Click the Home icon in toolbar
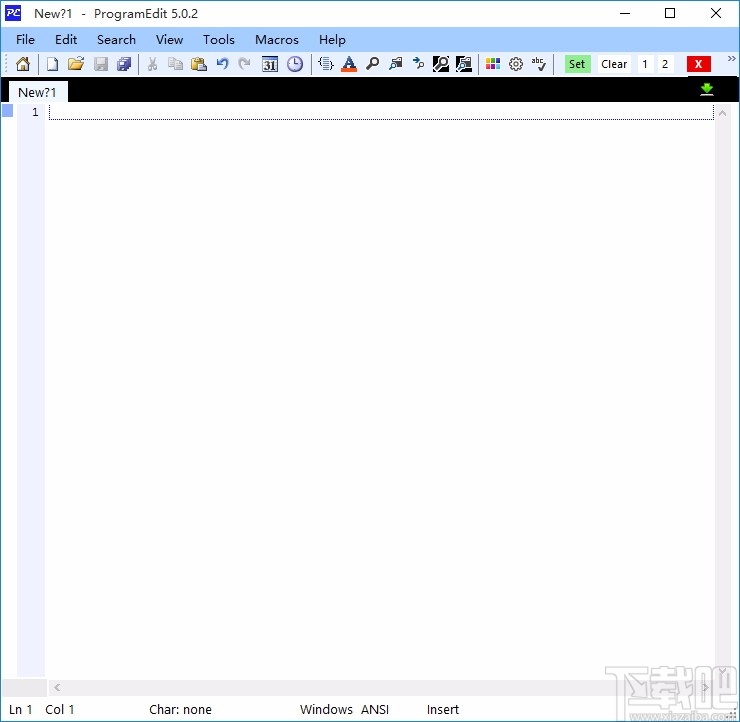The image size is (740, 722). tap(23, 64)
